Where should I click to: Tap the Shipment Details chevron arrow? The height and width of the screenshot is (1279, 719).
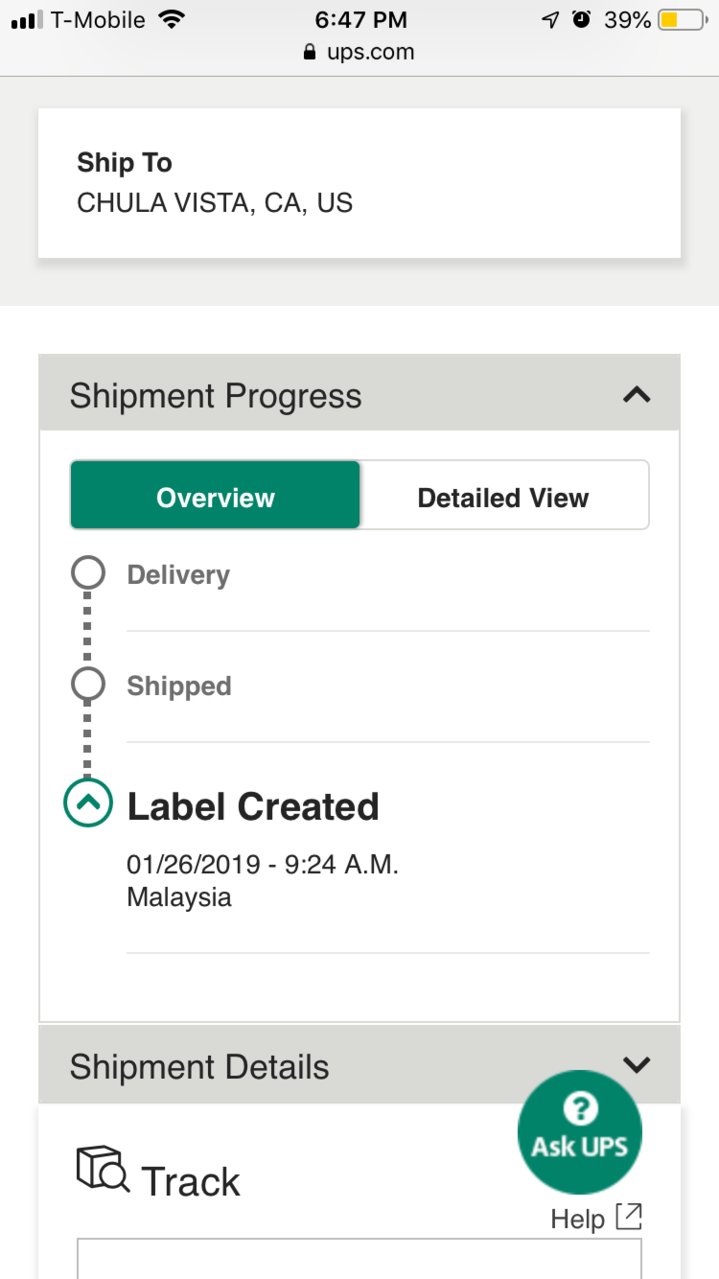[636, 1065]
